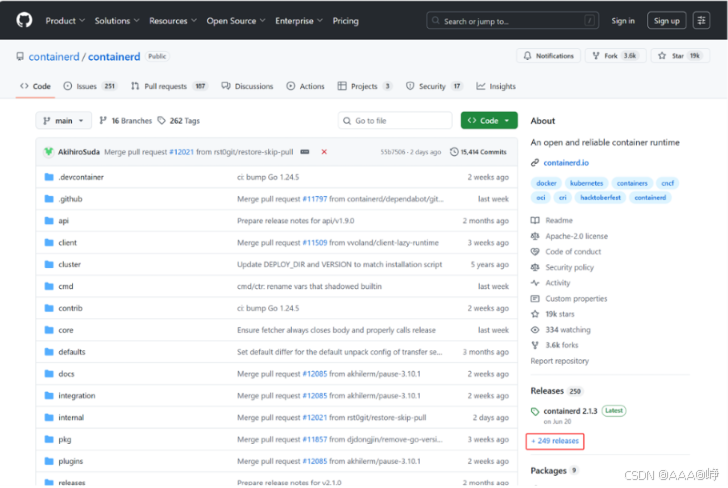Screen dimensions: 728x488
Task: Open pull request #11509 link
Action: [315, 242]
